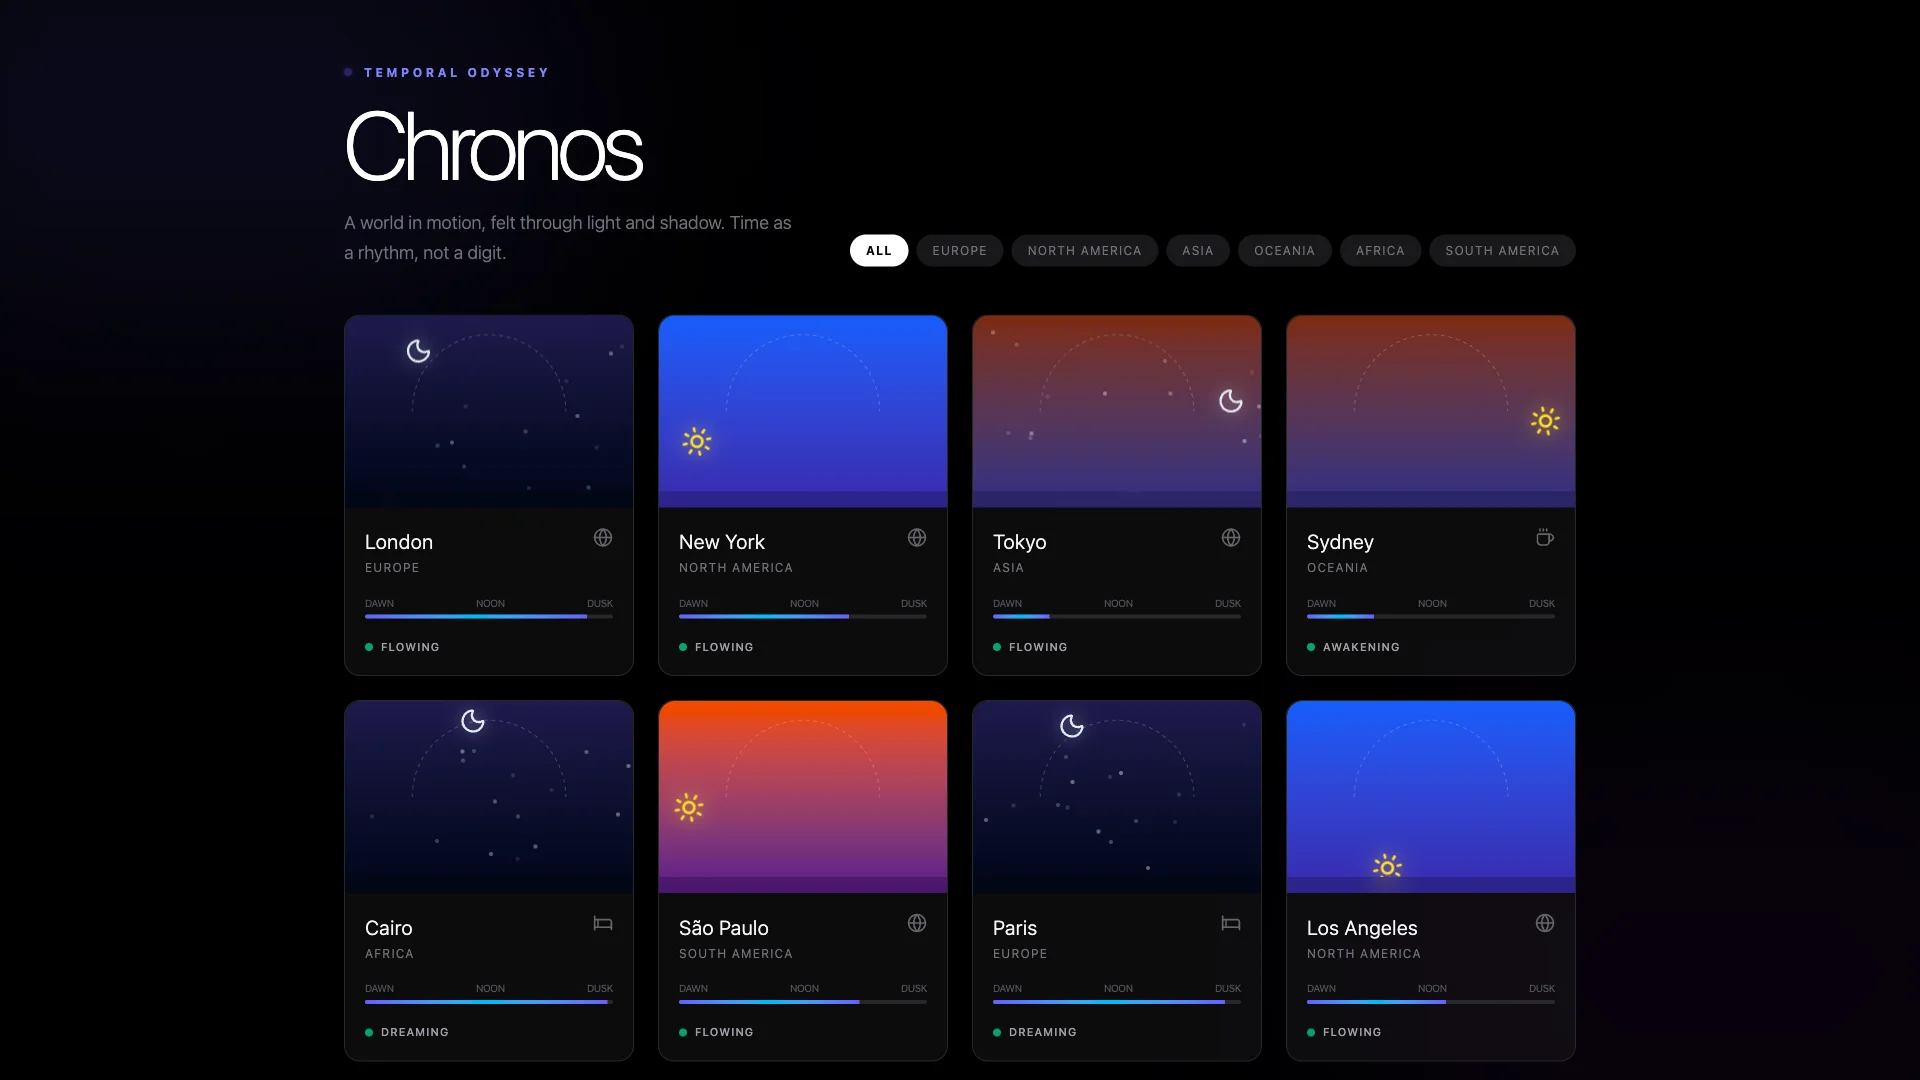The height and width of the screenshot is (1080, 1920).
Task: Click the Paris city title
Action: click(x=1015, y=928)
